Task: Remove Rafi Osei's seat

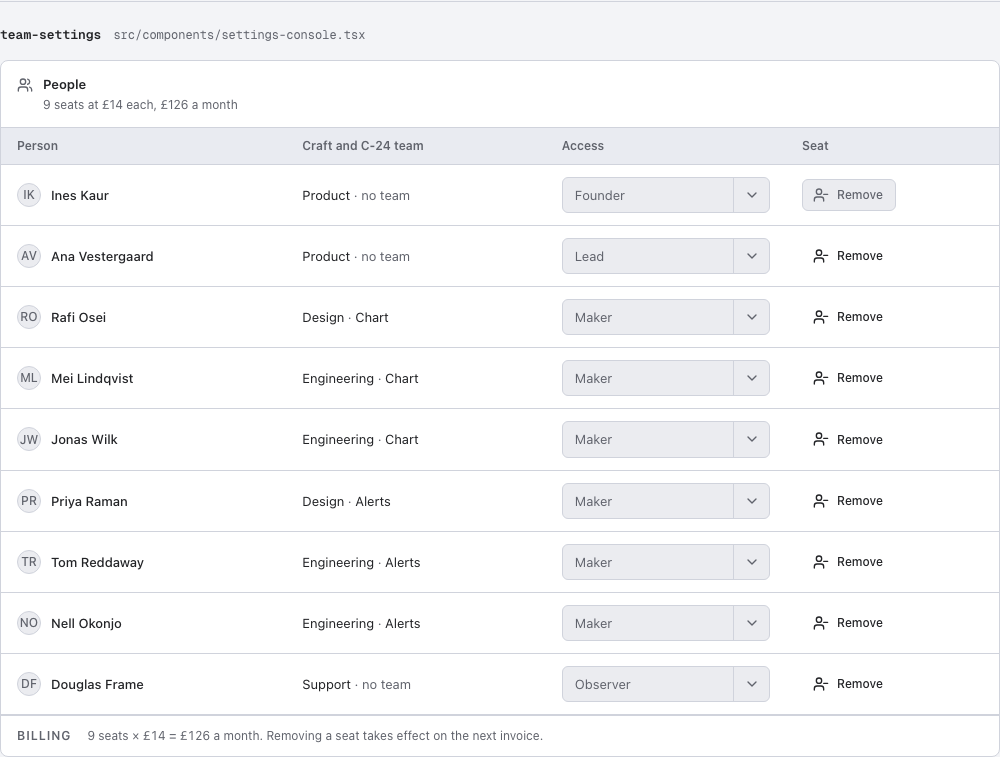Action: coord(849,317)
